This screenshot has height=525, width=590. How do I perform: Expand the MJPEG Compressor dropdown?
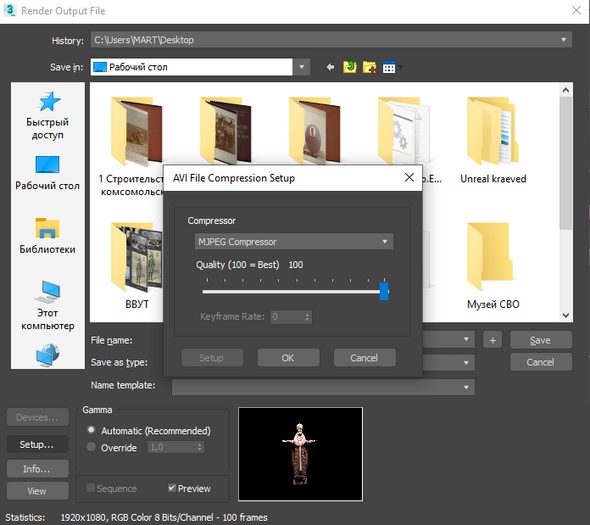coord(294,242)
